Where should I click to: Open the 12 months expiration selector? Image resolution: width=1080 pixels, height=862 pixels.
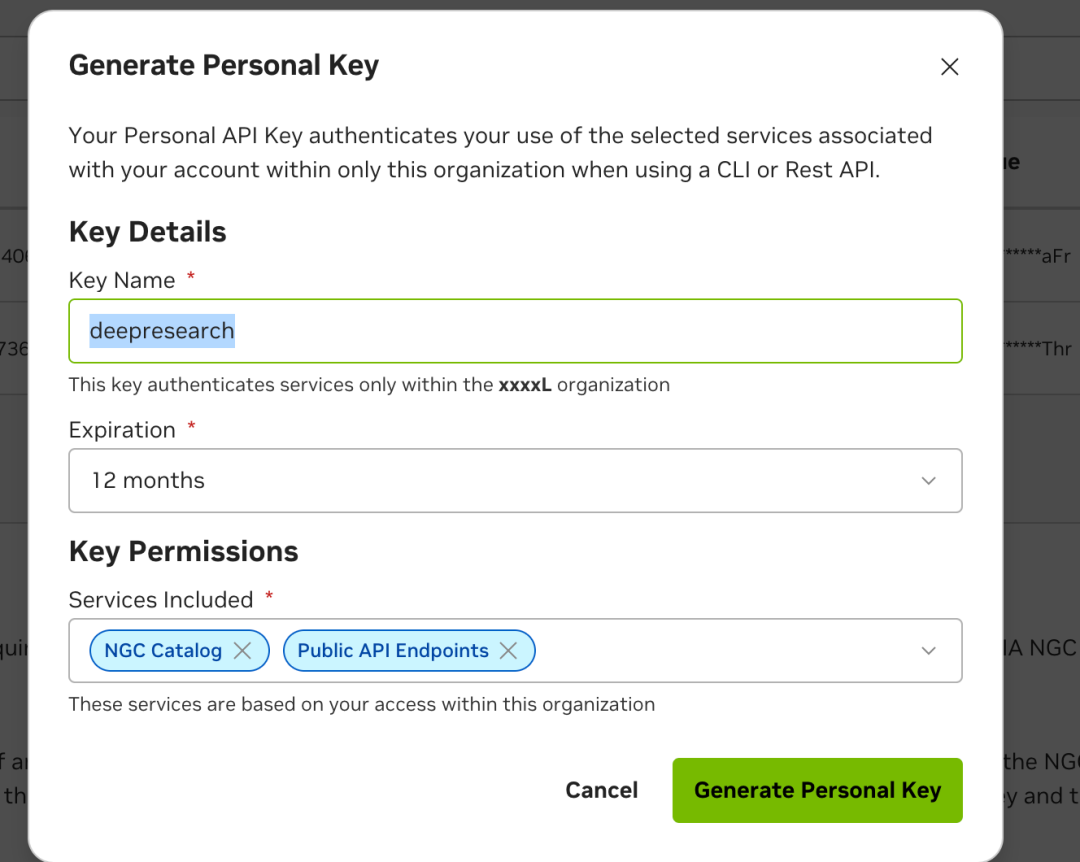point(516,481)
